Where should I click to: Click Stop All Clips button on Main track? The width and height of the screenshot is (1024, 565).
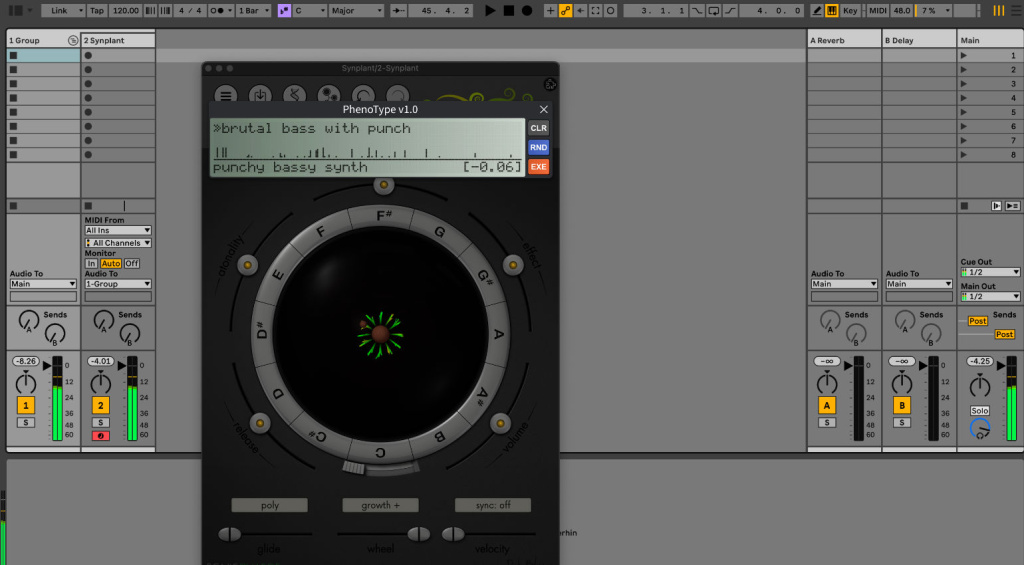coord(965,206)
